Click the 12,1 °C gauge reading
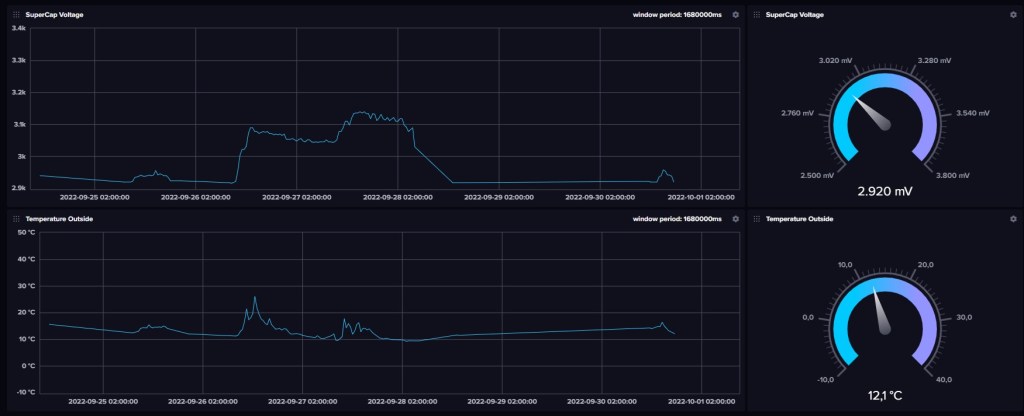1024x416 pixels. (x=884, y=396)
